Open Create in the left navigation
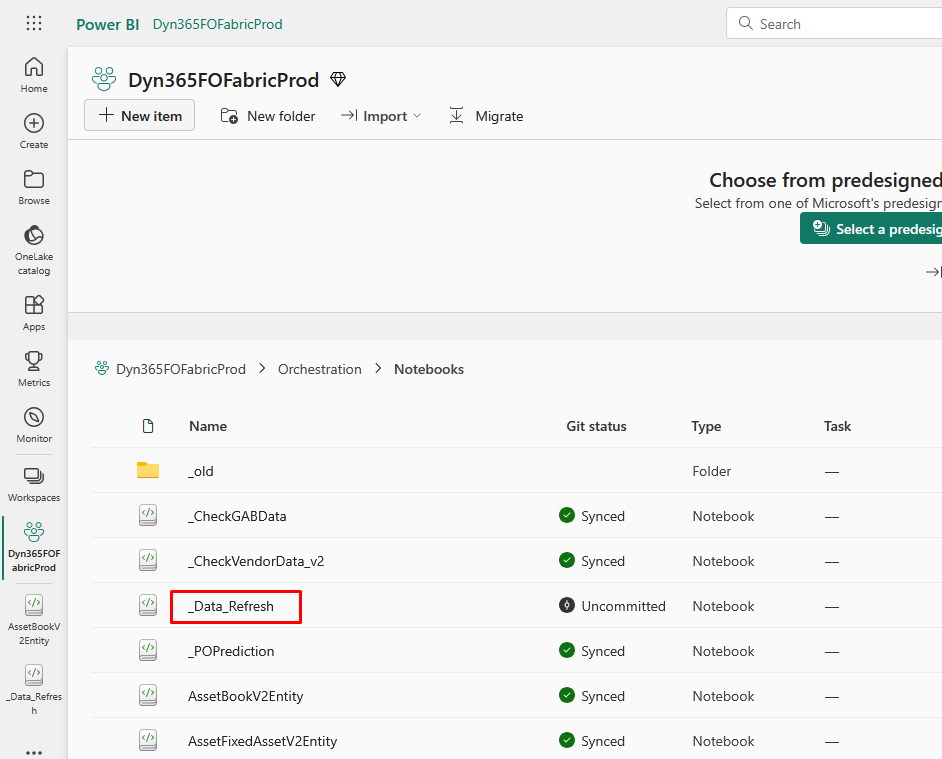The height and width of the screenshot is (759, 942). 34,132
